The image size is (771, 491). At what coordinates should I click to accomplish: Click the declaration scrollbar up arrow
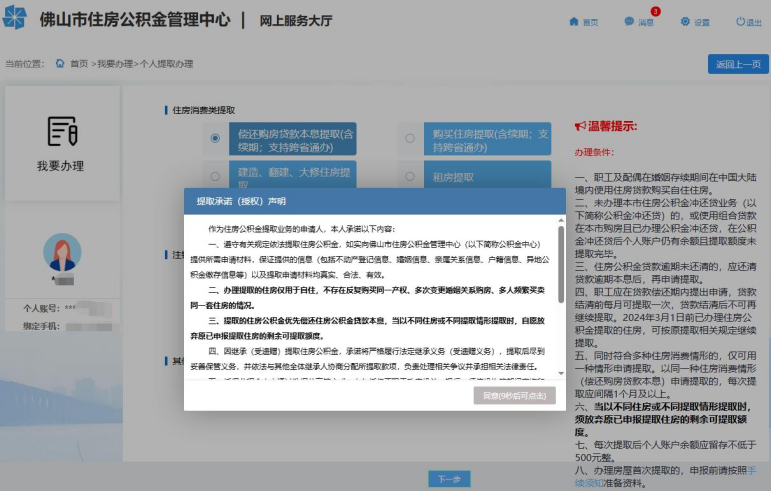pyautogui.click(x=561, y=221)
